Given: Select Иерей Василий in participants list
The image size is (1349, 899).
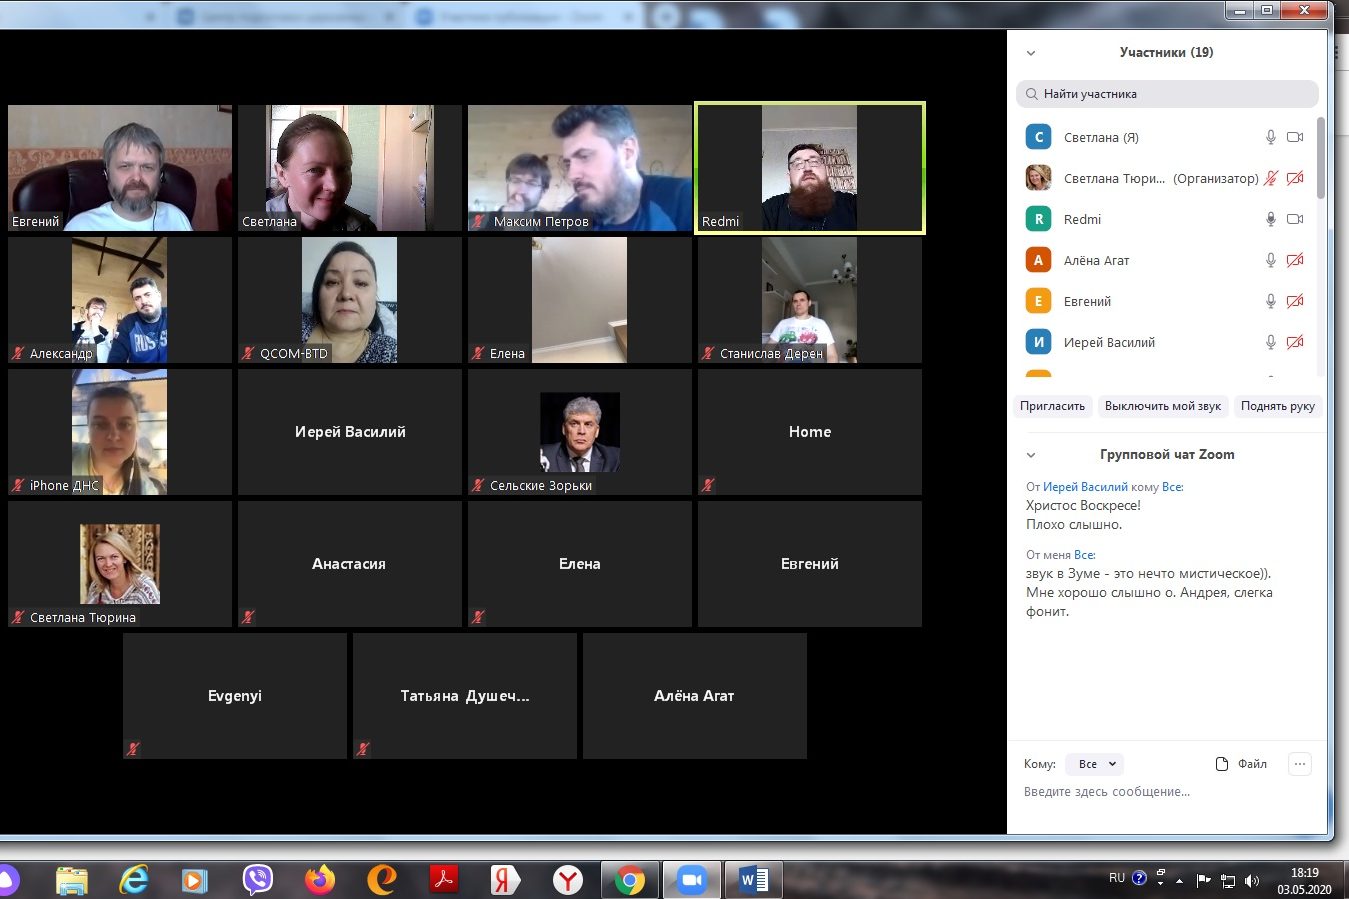Looking at the screenshot, I should click(x=1109, y=342).
